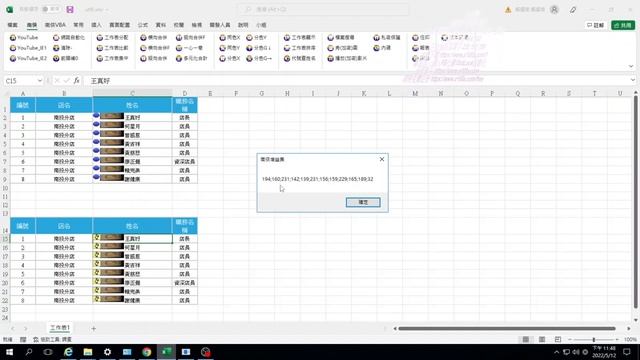This screenshot has height=360, width=640.
Task: Run the YouTube_02 macro button
Action: [28, 58]
